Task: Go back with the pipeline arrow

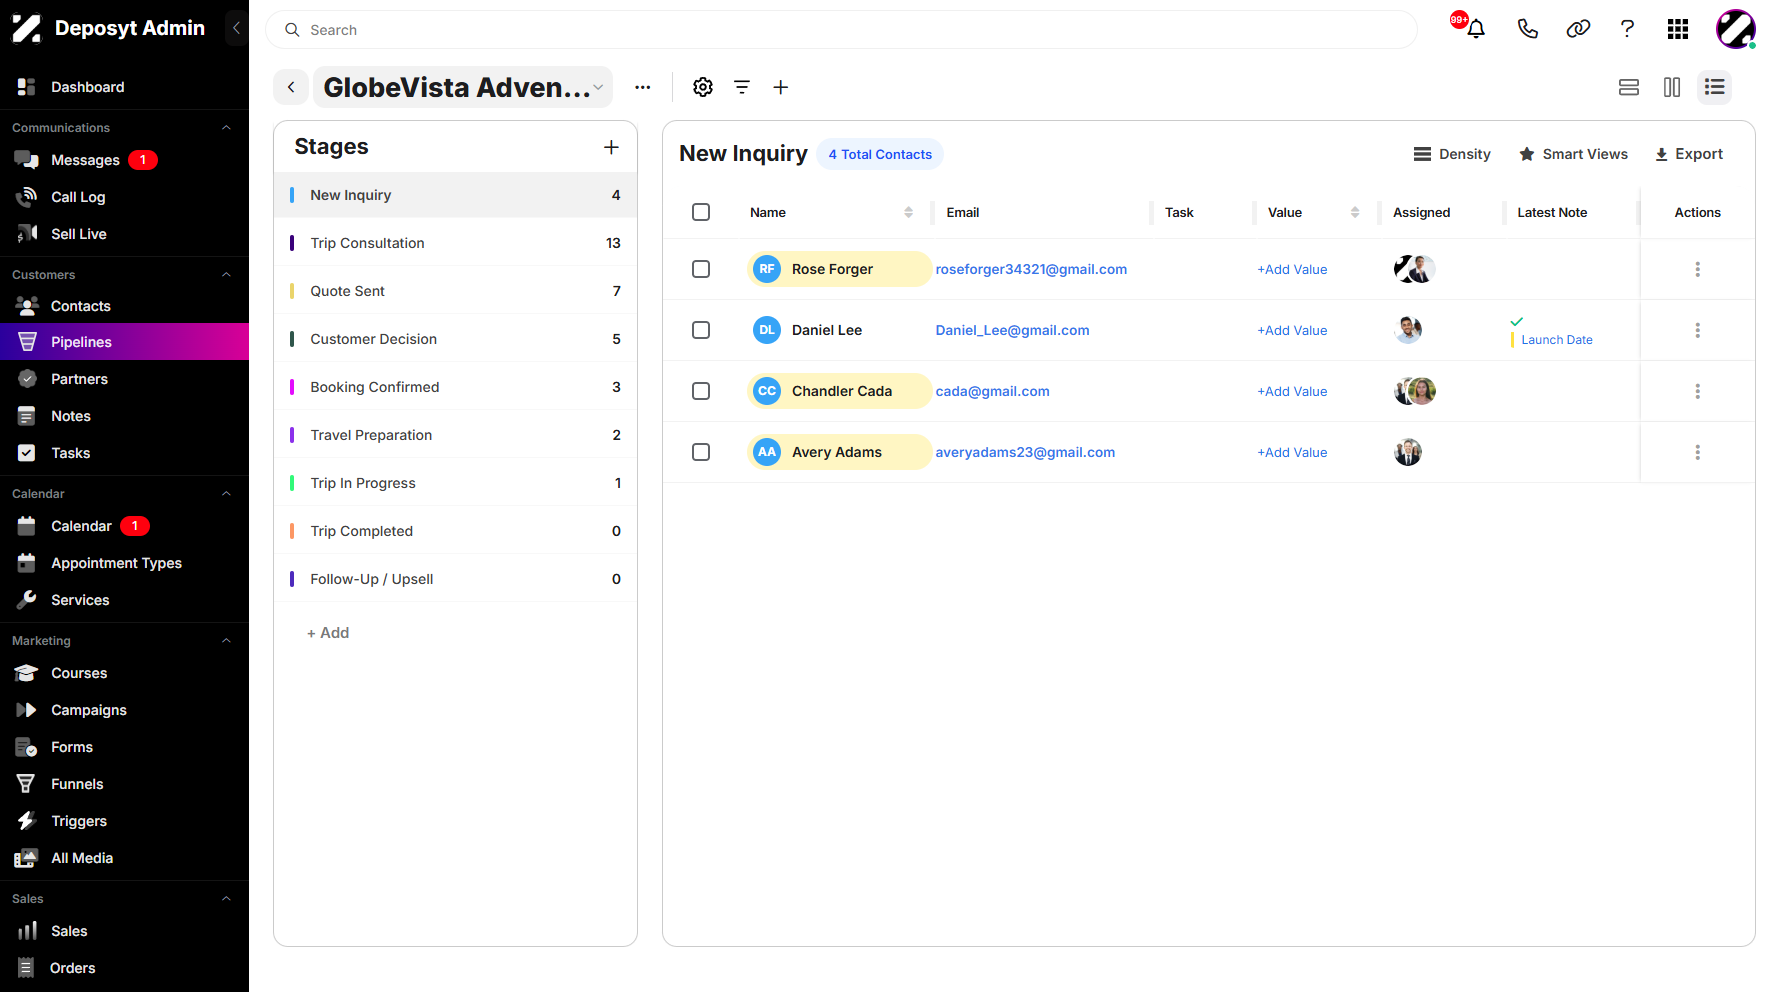Action: [291, 87]
